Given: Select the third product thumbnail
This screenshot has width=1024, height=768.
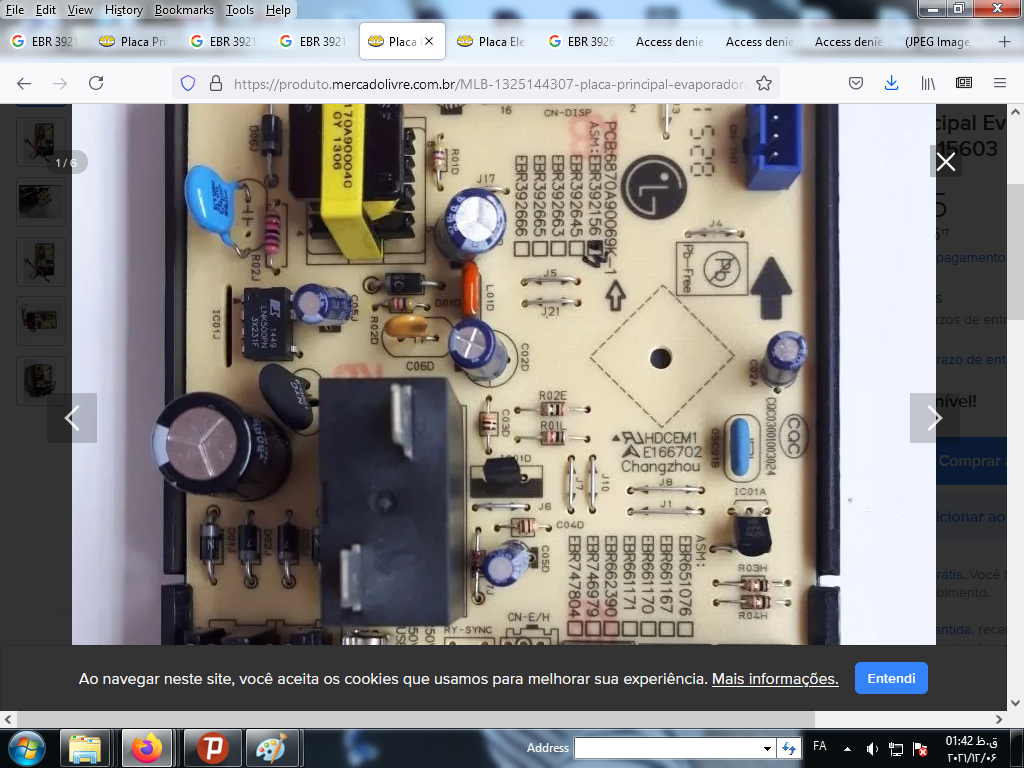Looking at the screenshot, I should point(41,262).
